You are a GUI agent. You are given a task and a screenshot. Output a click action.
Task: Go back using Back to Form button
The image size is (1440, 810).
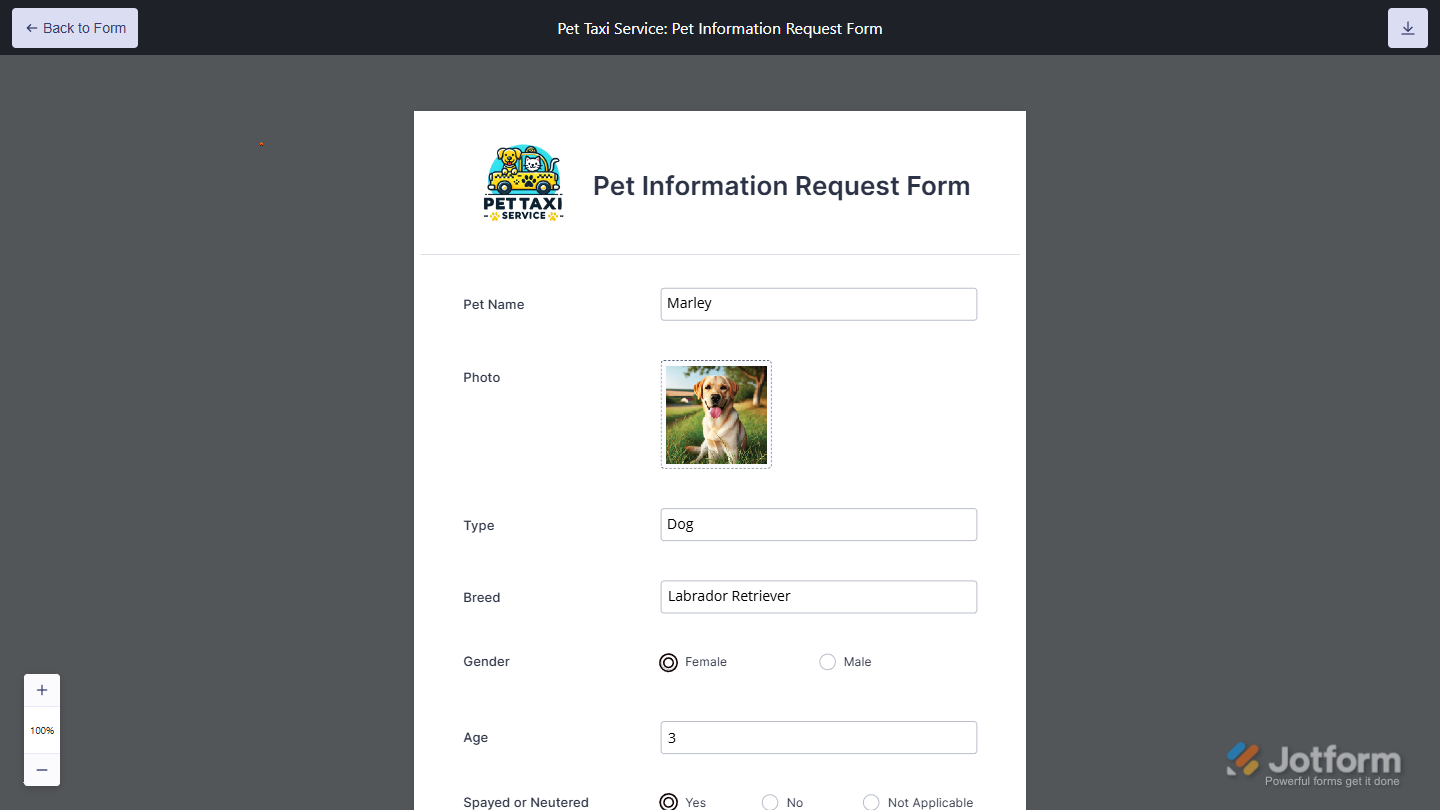[75, 28]
